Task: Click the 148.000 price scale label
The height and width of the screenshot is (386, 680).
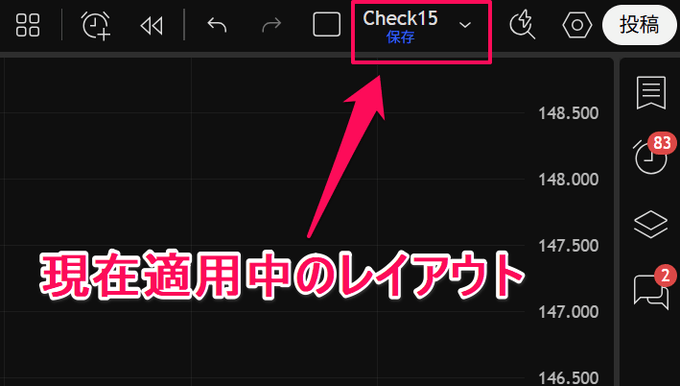Action: [x=568, y=179]
